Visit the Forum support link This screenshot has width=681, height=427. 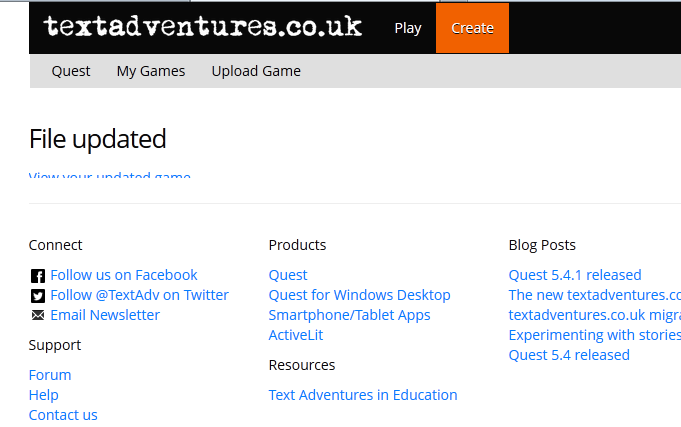tap(50, 375)
